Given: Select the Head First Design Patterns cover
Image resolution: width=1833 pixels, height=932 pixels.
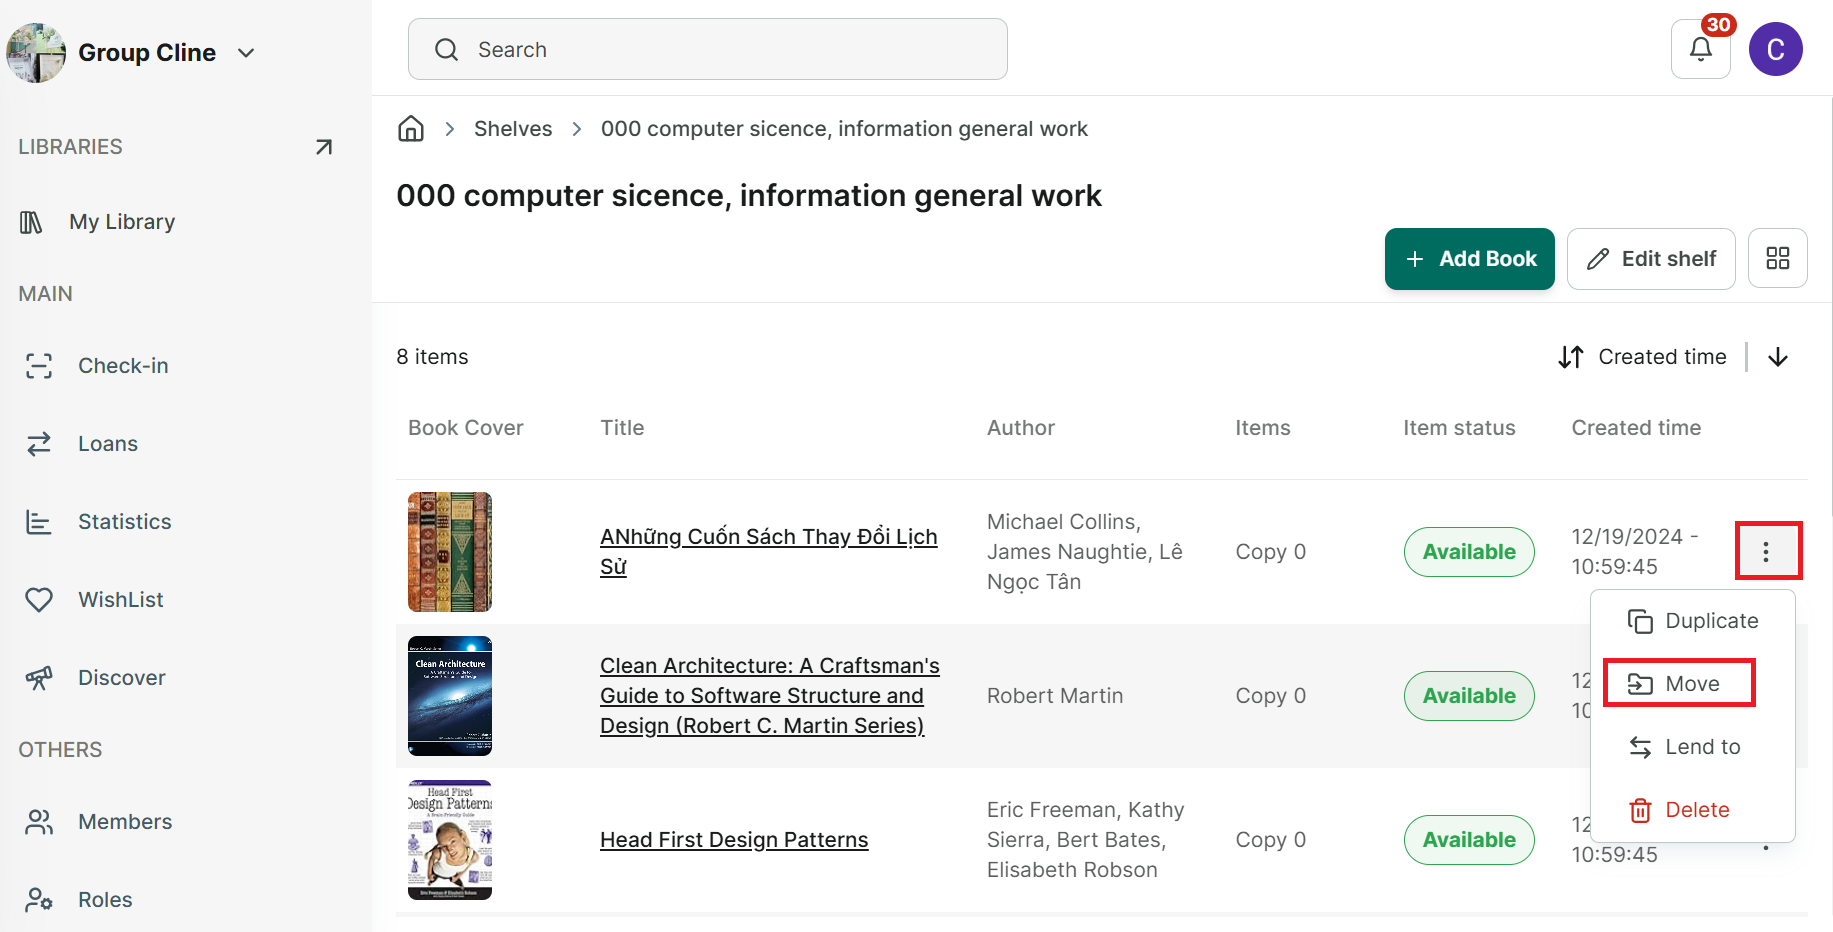Looking at the screenshot, I should 450,840.
